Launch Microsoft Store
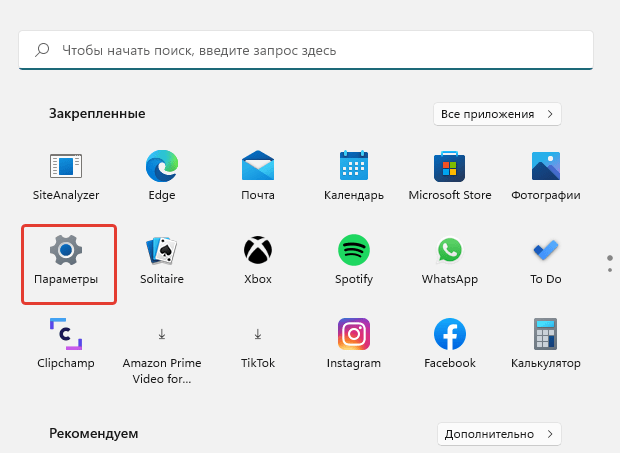Viewport: 620px width, 453px height. click(x=450, y=176)
